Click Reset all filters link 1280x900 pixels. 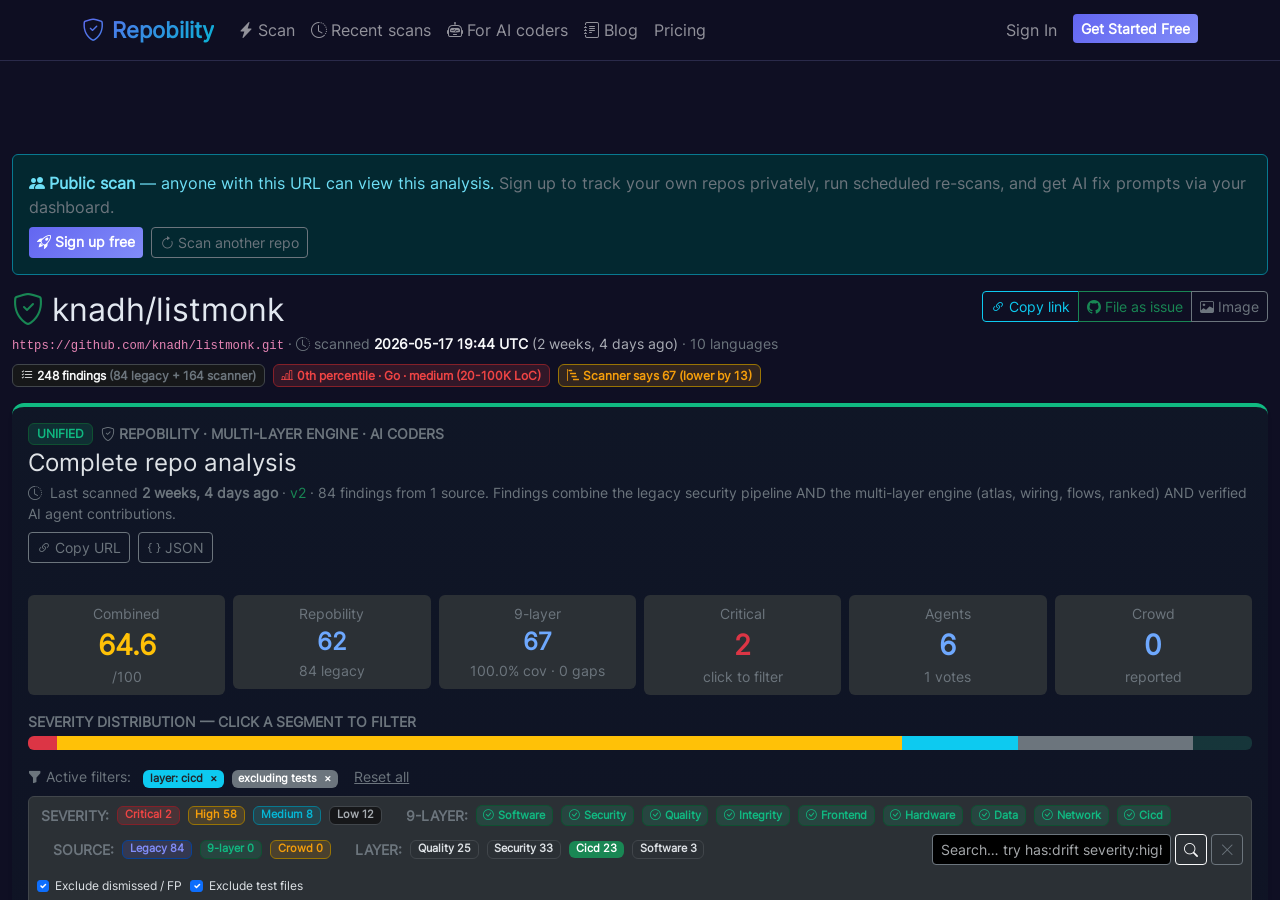tap(381, 777)
